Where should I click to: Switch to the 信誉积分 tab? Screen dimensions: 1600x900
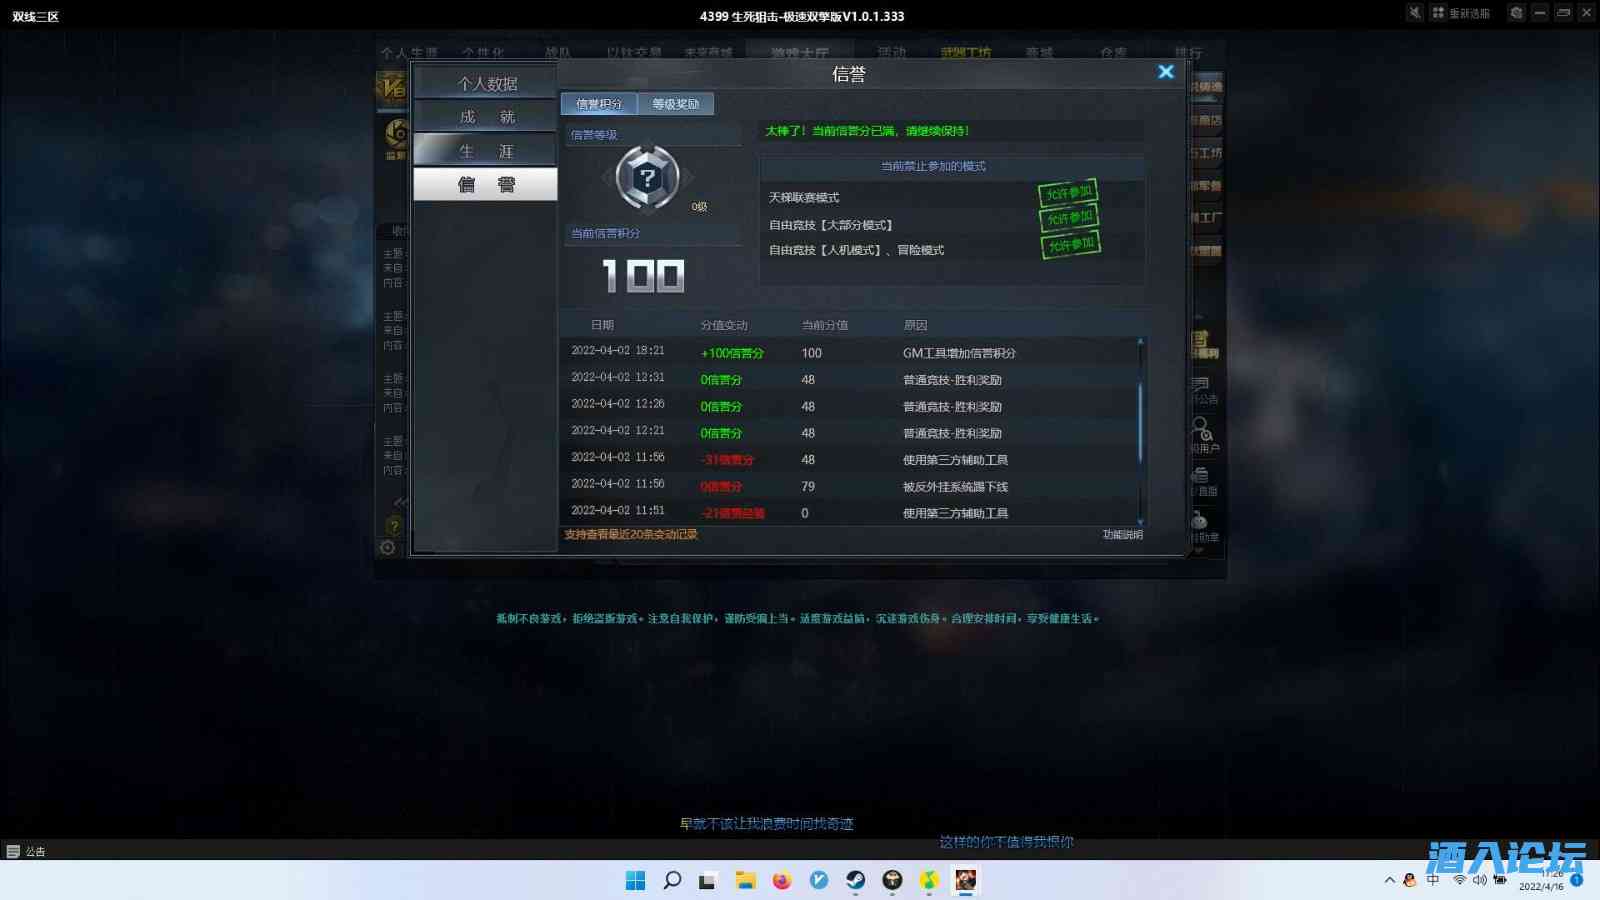tap(599, 104)
